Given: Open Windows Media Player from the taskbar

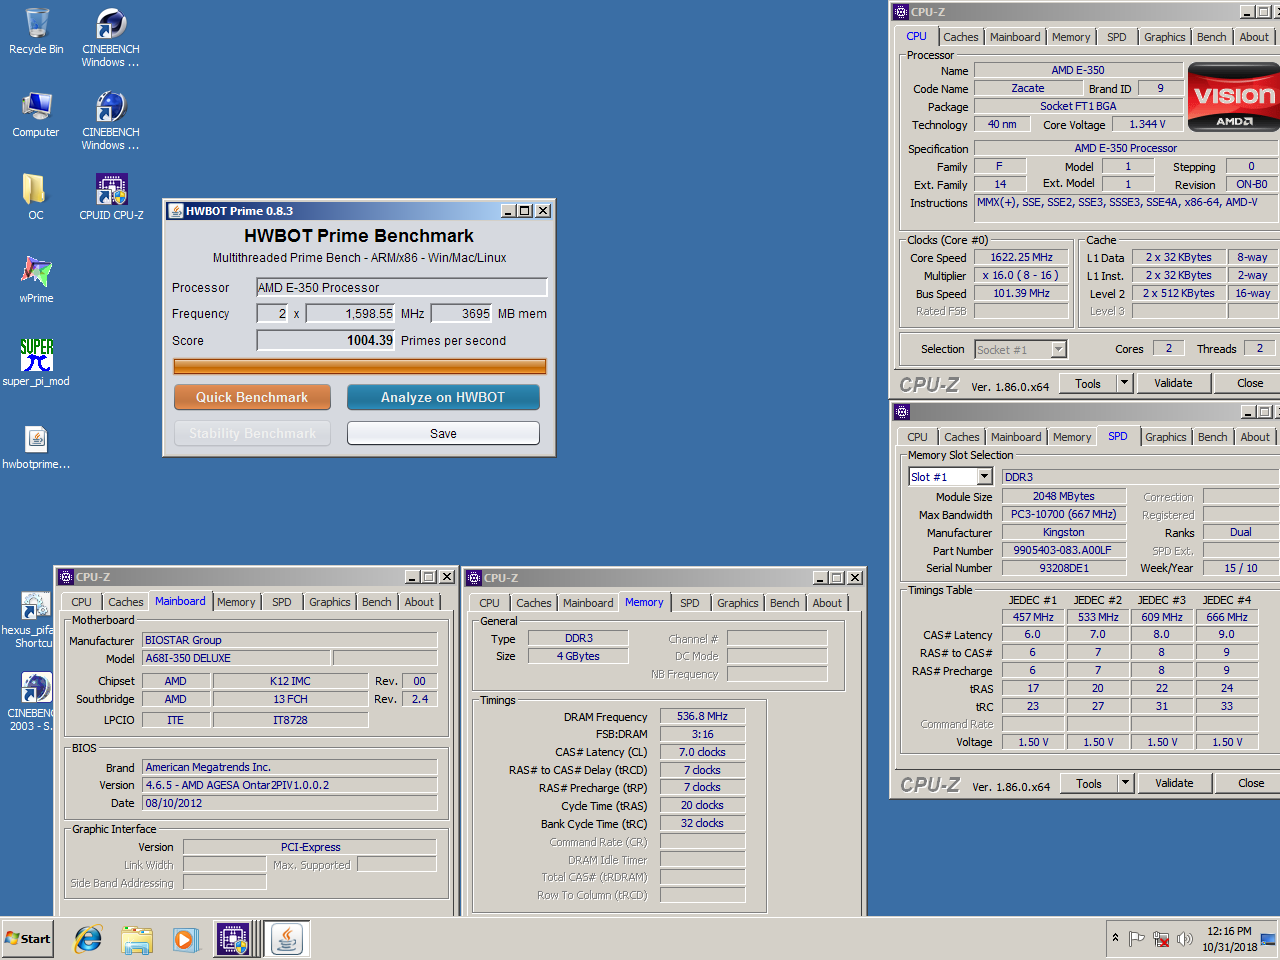Looking at the screenshot, I should 185,939.
